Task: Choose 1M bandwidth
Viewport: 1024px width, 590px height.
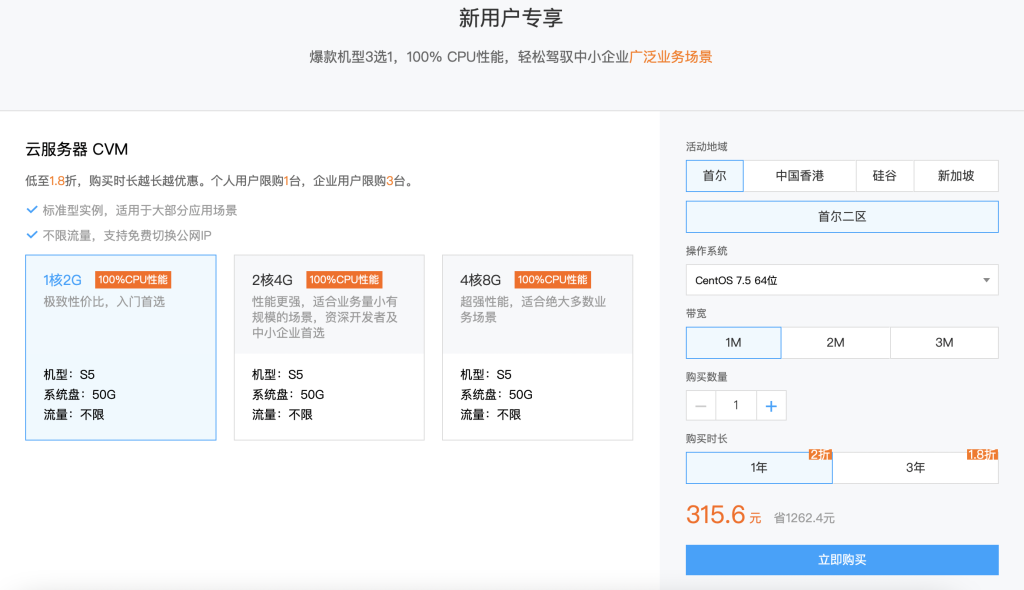Action: [x=733, y=343]
